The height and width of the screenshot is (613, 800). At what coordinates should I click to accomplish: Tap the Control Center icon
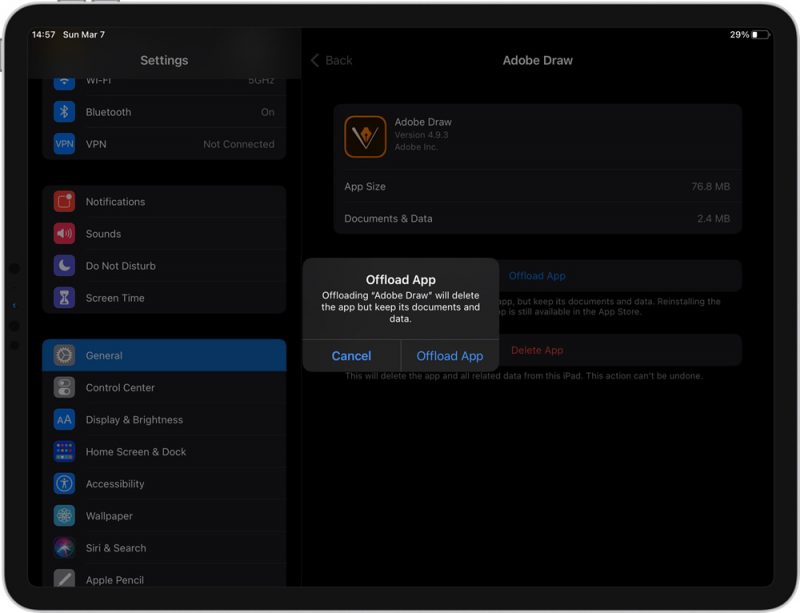coord(64,388)
